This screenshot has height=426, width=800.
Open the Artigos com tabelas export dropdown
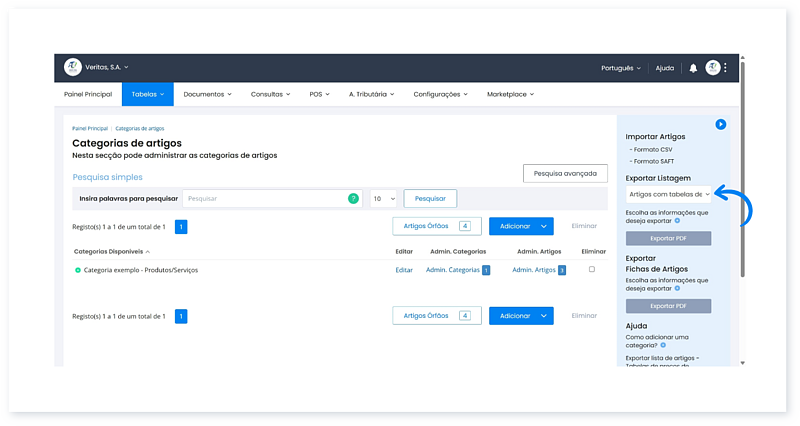668,194
